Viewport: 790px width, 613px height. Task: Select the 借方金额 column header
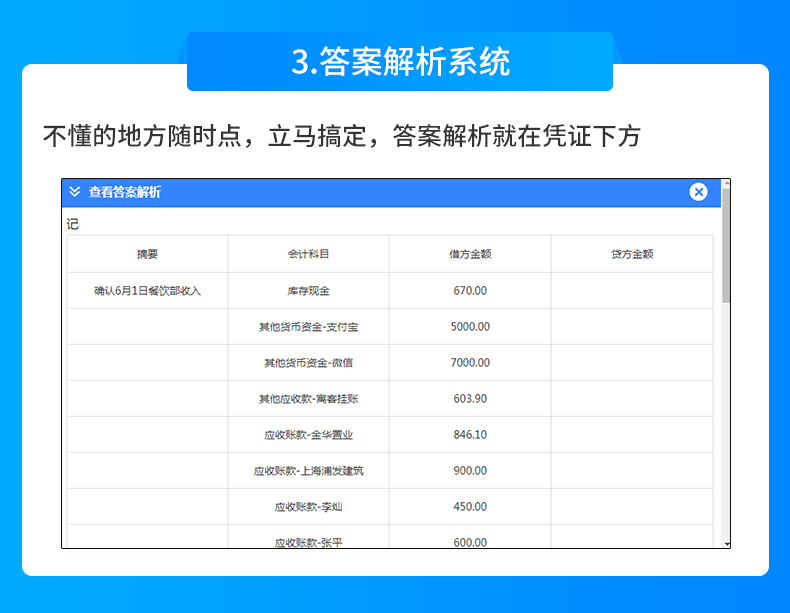pyautogui.click(x=469, y=254)
